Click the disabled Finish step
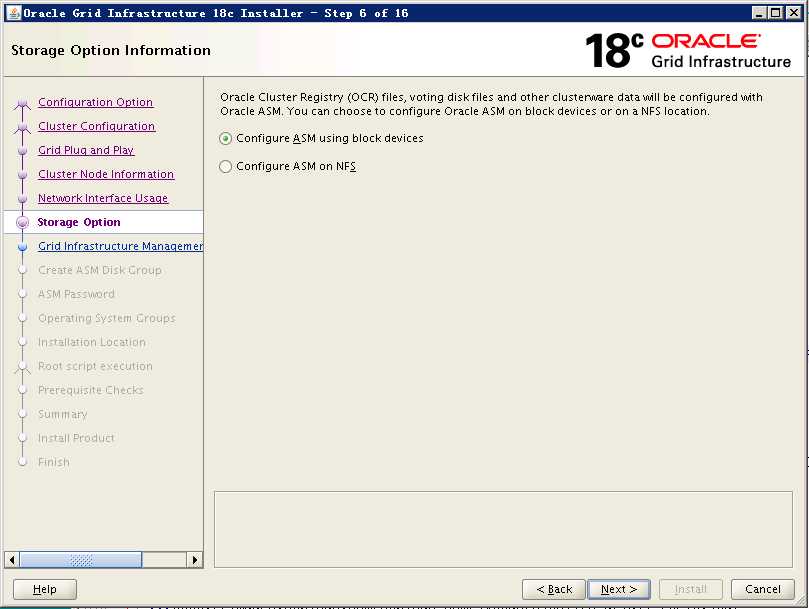 [x=54, y=462]
